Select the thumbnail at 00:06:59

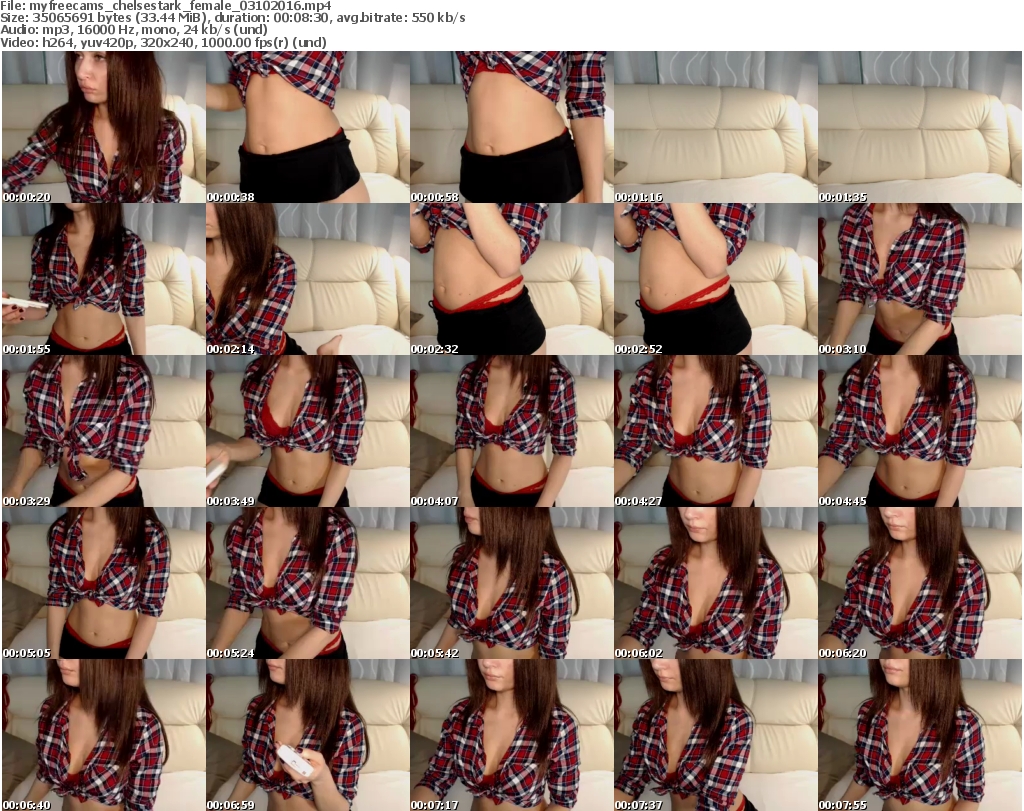pos(308,735)
